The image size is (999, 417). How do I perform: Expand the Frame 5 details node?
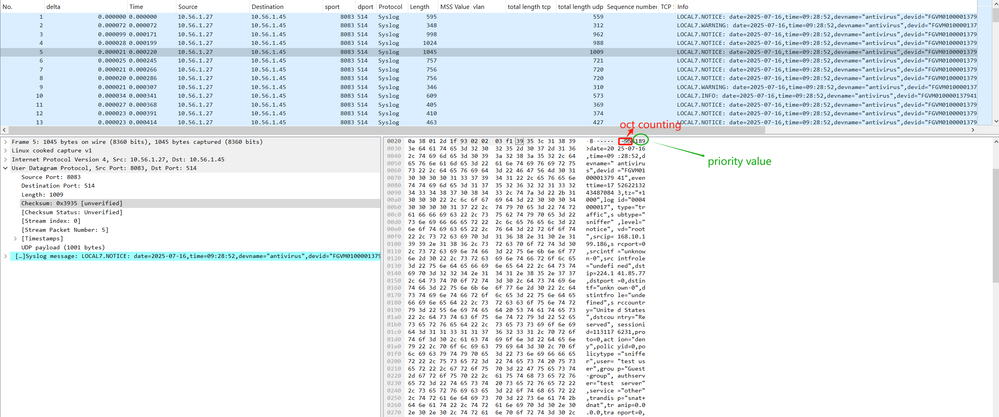pyautogui.click(x=6, y=141)
